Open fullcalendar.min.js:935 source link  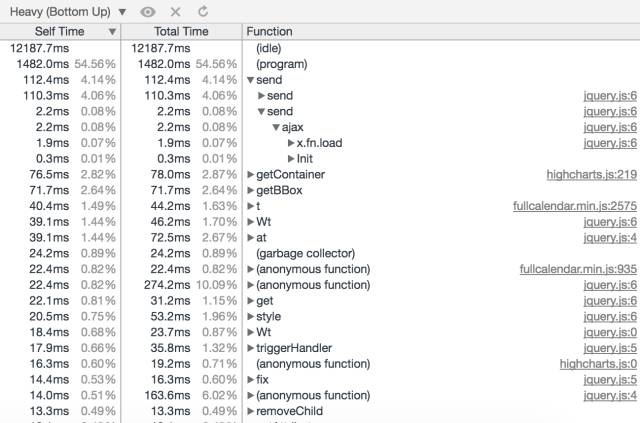pyautogui.click(x=578, y=269)
